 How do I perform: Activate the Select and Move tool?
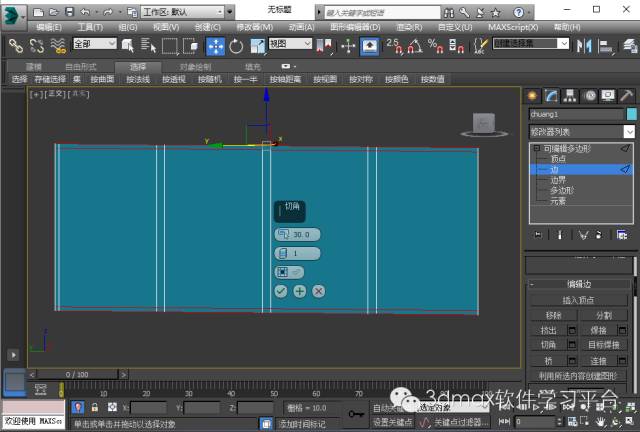(216, 46)
